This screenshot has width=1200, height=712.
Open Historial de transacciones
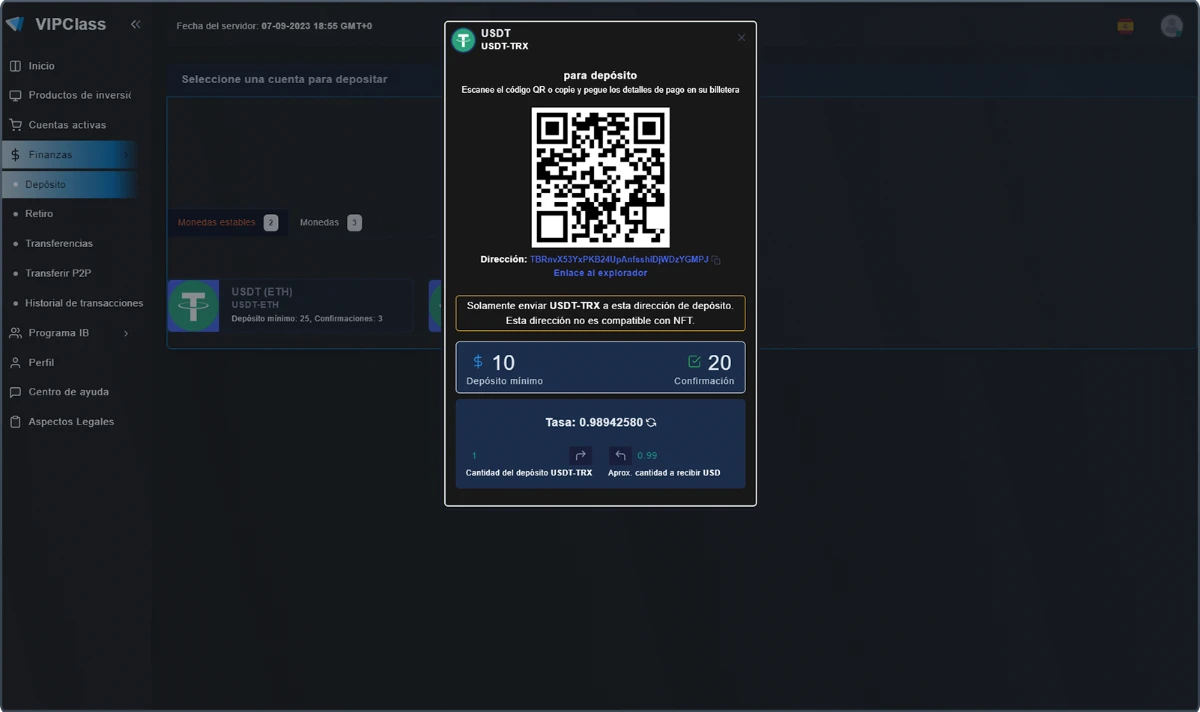tap(84, 303)
